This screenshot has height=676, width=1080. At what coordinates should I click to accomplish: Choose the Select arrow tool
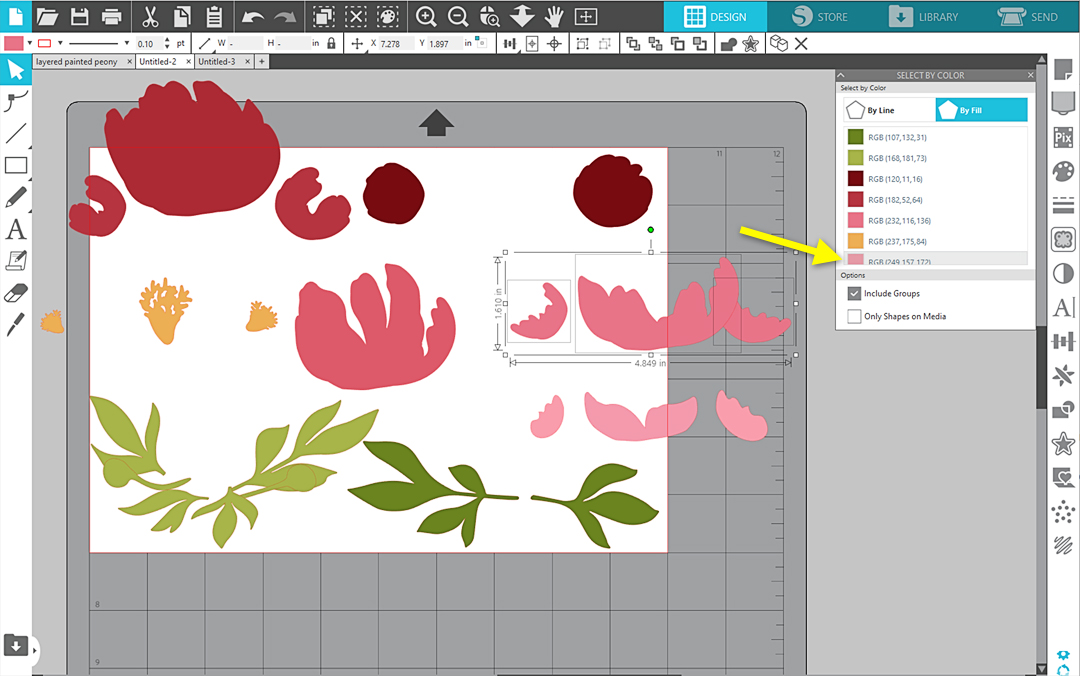coord(16,70)
